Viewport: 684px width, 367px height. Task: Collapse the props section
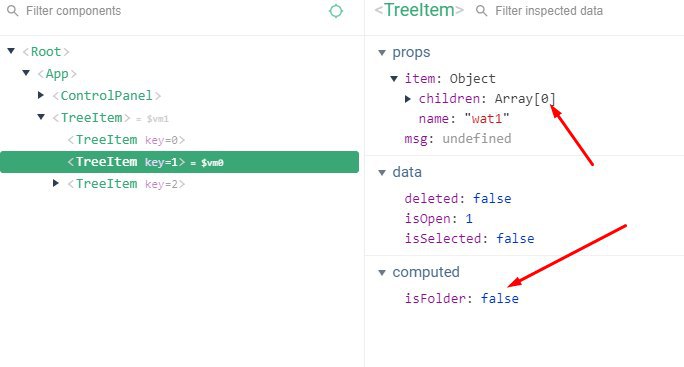point(382,53)
